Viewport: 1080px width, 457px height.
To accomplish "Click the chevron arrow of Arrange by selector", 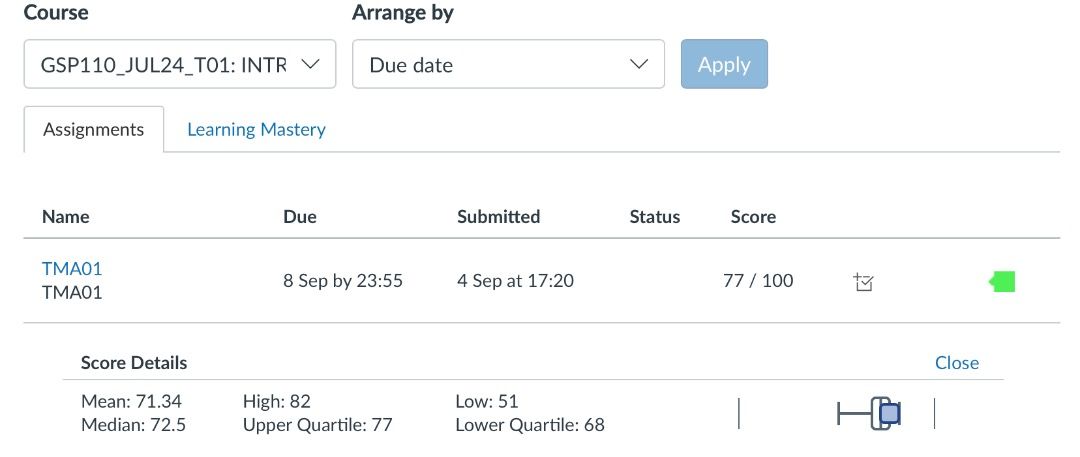I will point(639,64).
